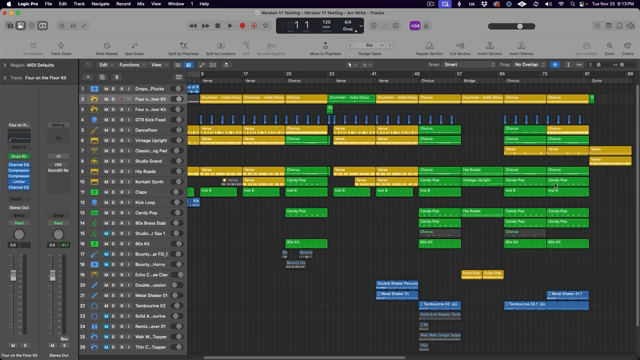Unmute the Studio Sax 1 track
The width and height of the screenshot is (640, 360).
pos(106,233)
